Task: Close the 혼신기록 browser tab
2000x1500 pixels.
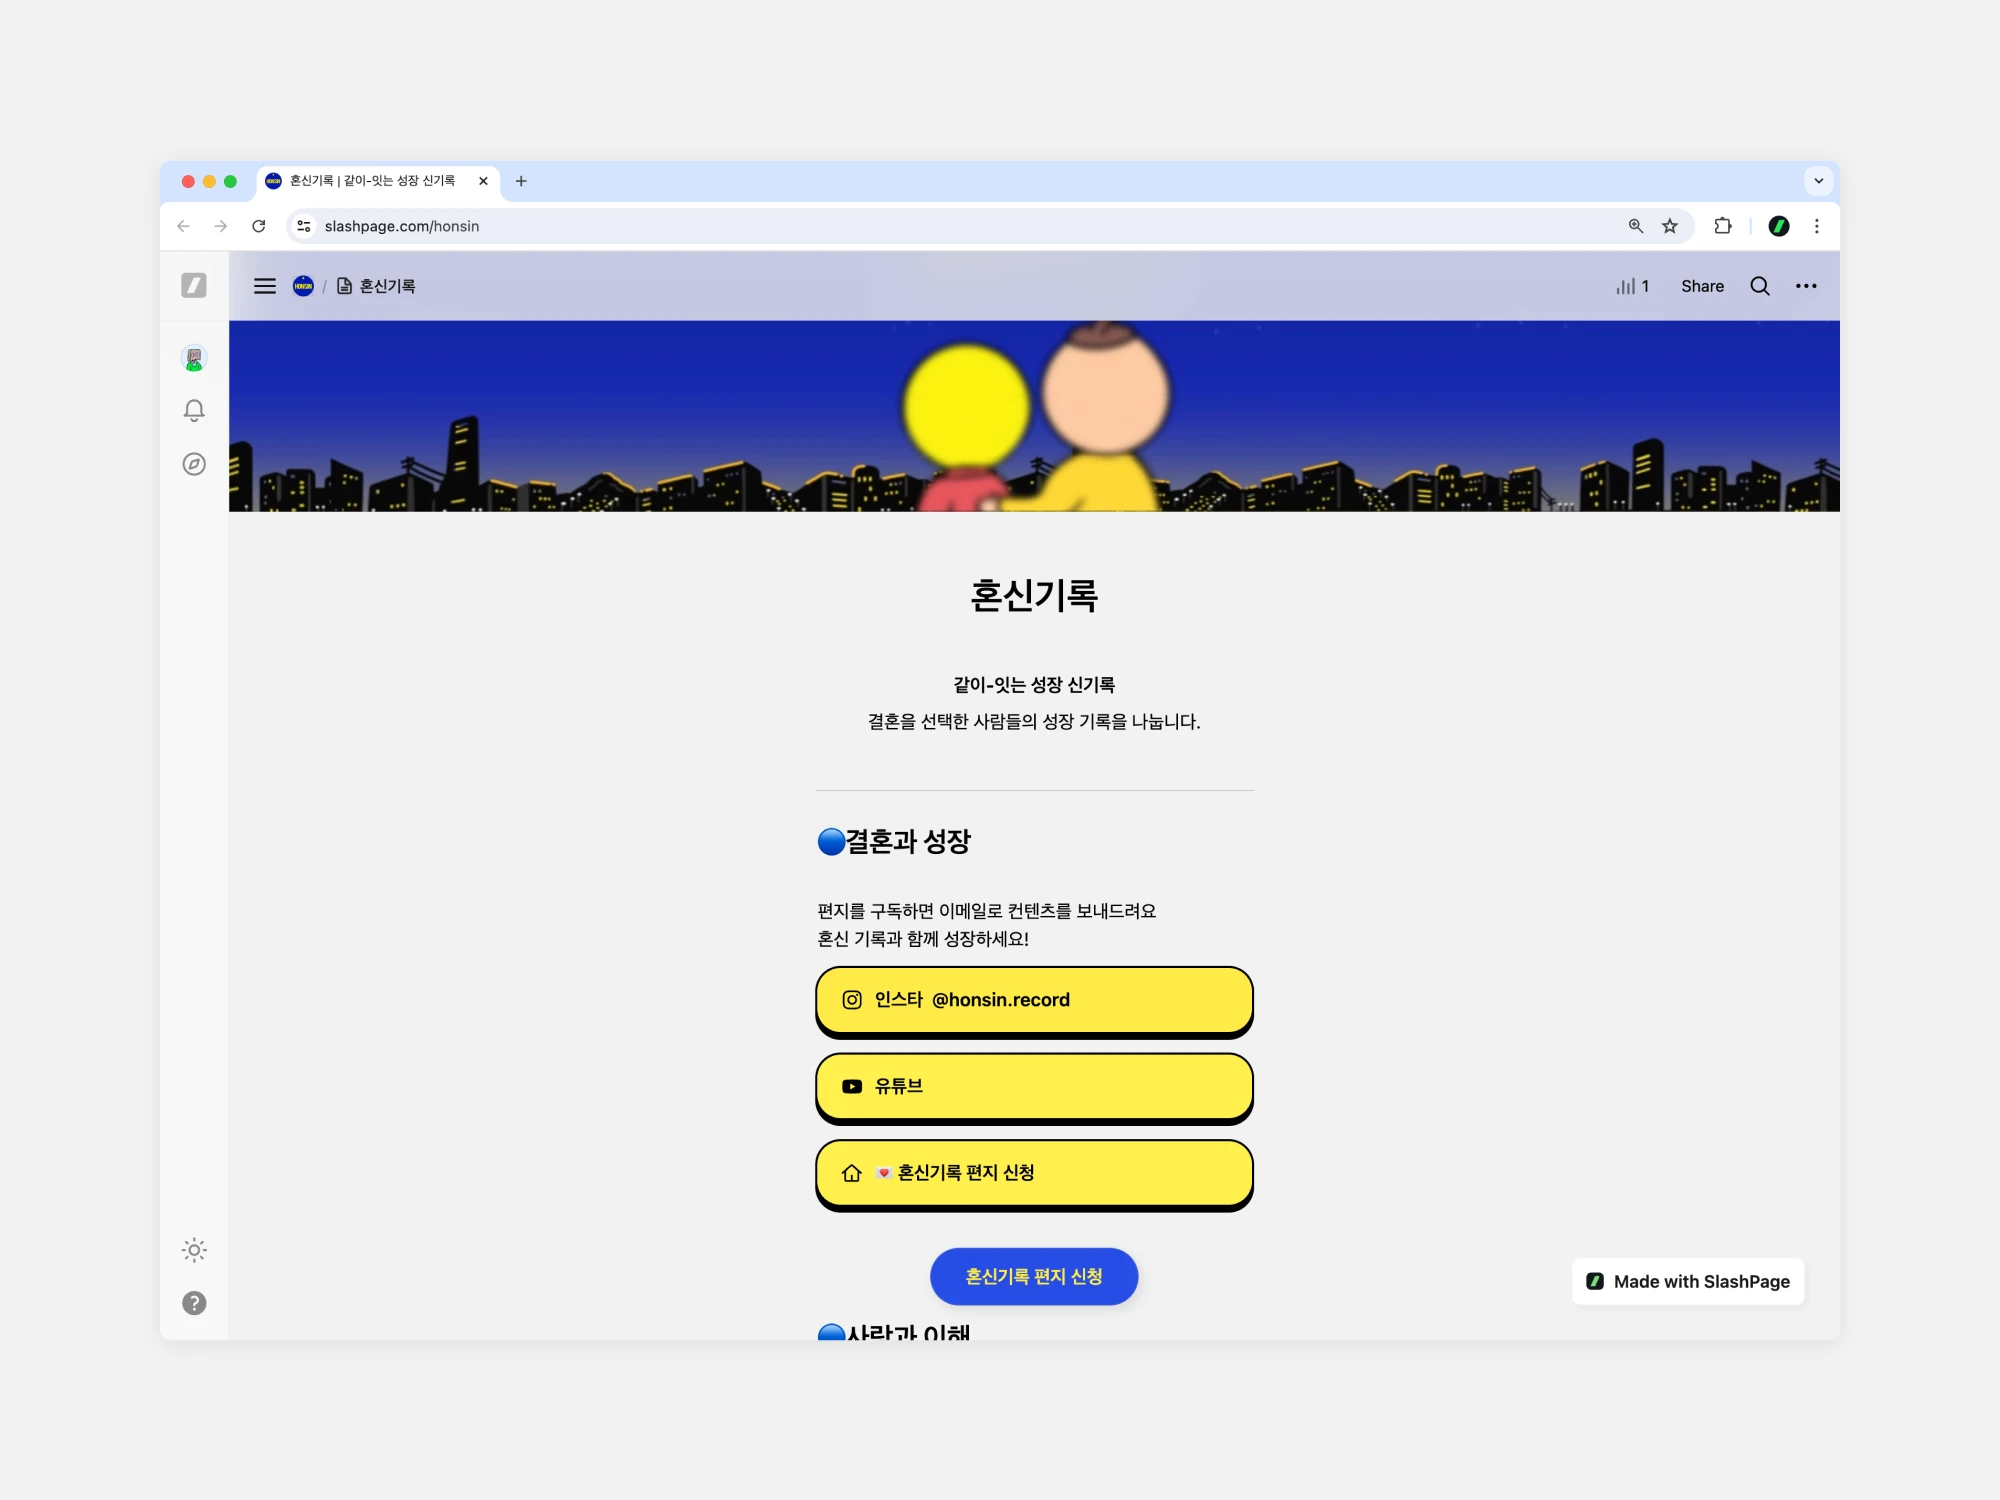Action: pyautogui.click(x=483, y=181)
